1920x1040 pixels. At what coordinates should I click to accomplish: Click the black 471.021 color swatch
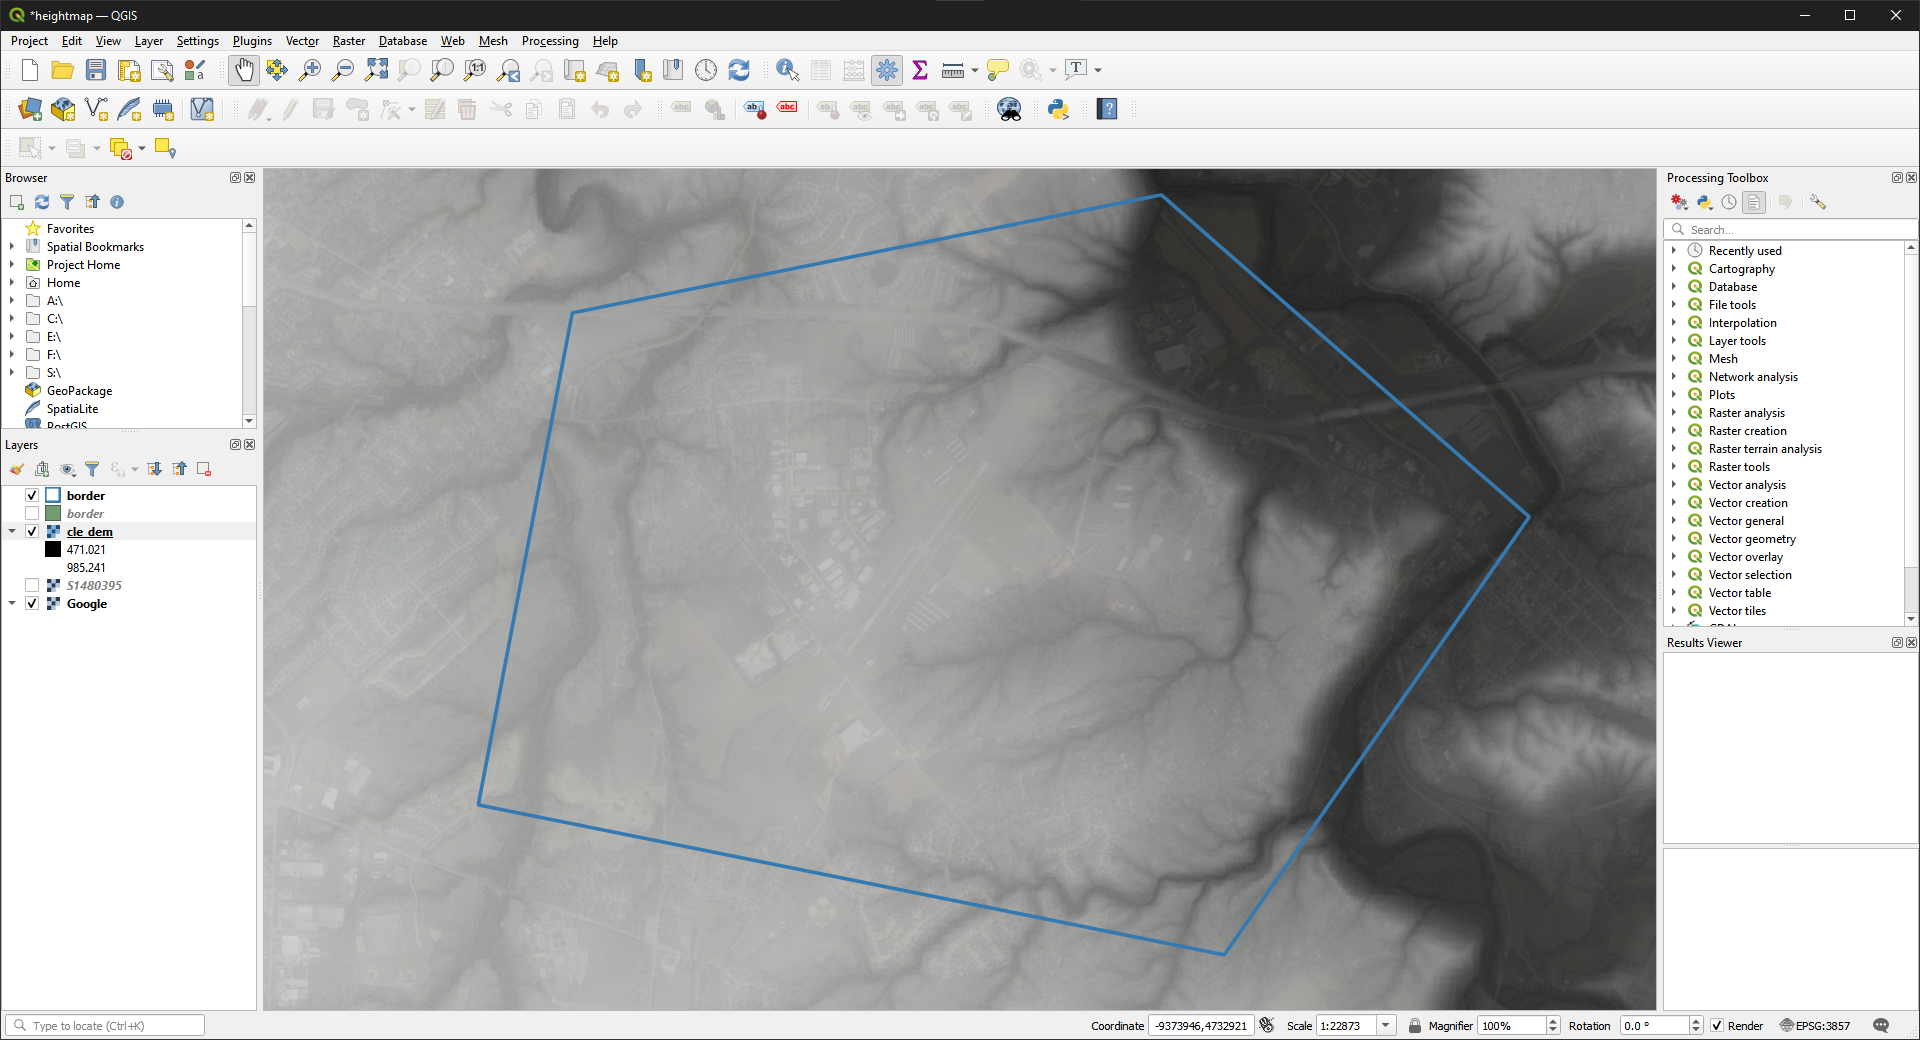point(53,550)
